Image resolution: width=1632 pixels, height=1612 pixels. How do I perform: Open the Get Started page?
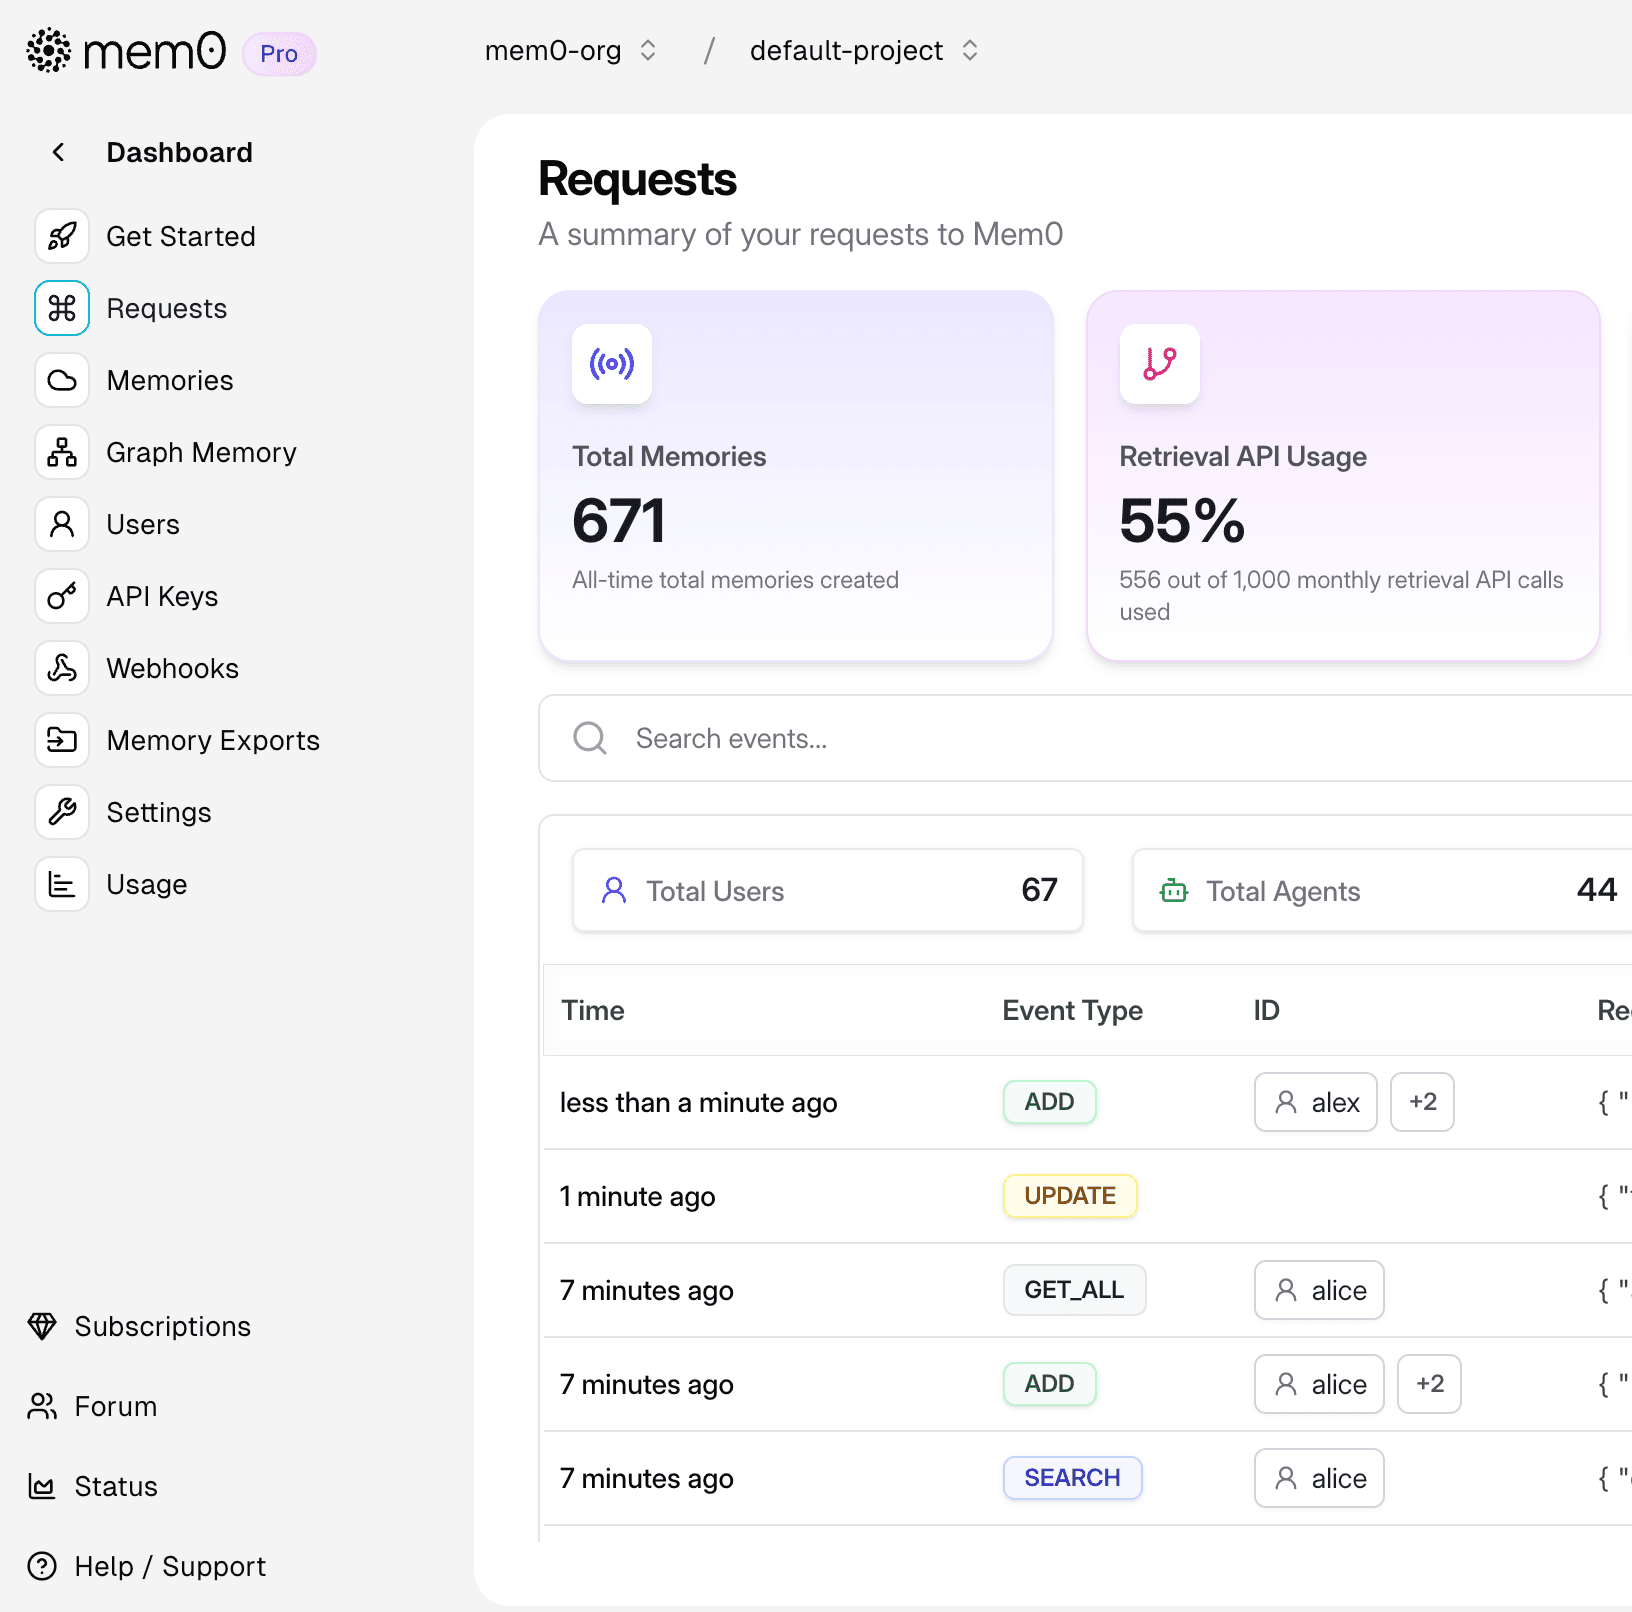[x=181, y=236]
